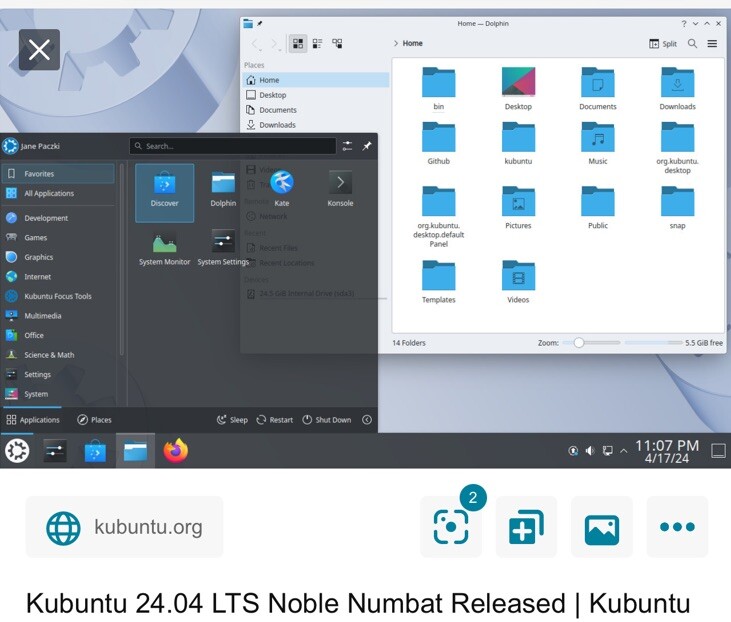Select Downloads in Dolphin Places panel
The width and height of the screenshot is (731, 622).
(316, 125)
